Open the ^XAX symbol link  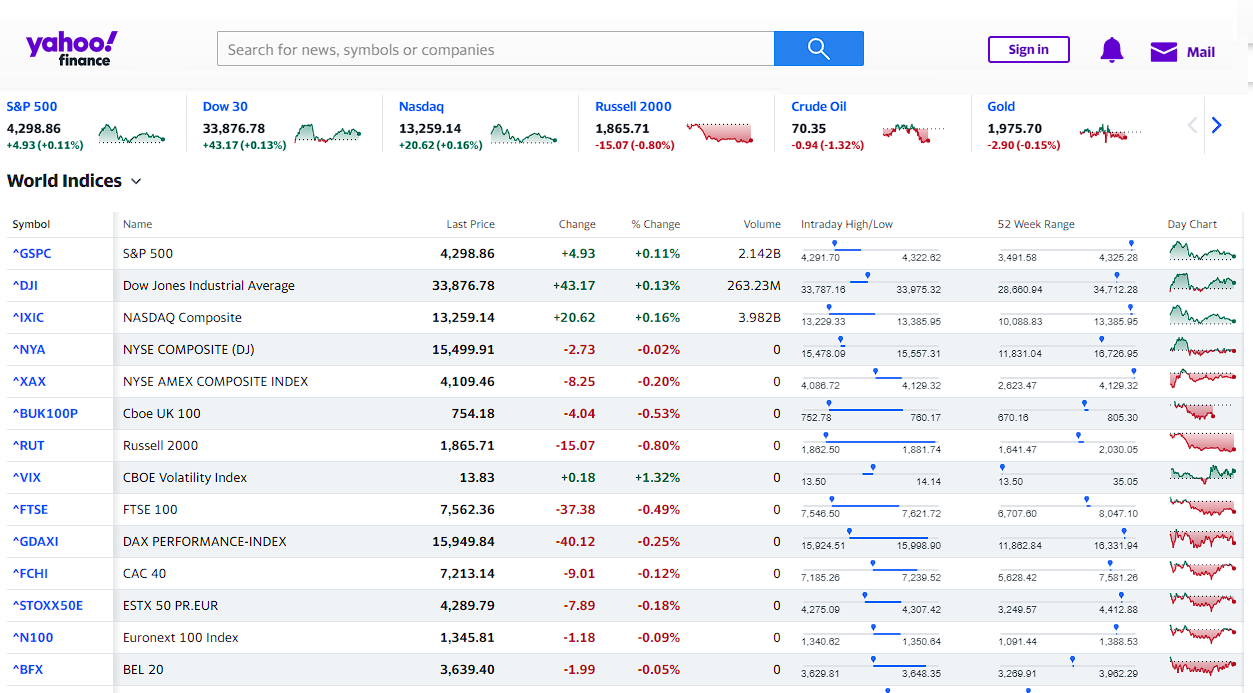(x=29, y=381)
